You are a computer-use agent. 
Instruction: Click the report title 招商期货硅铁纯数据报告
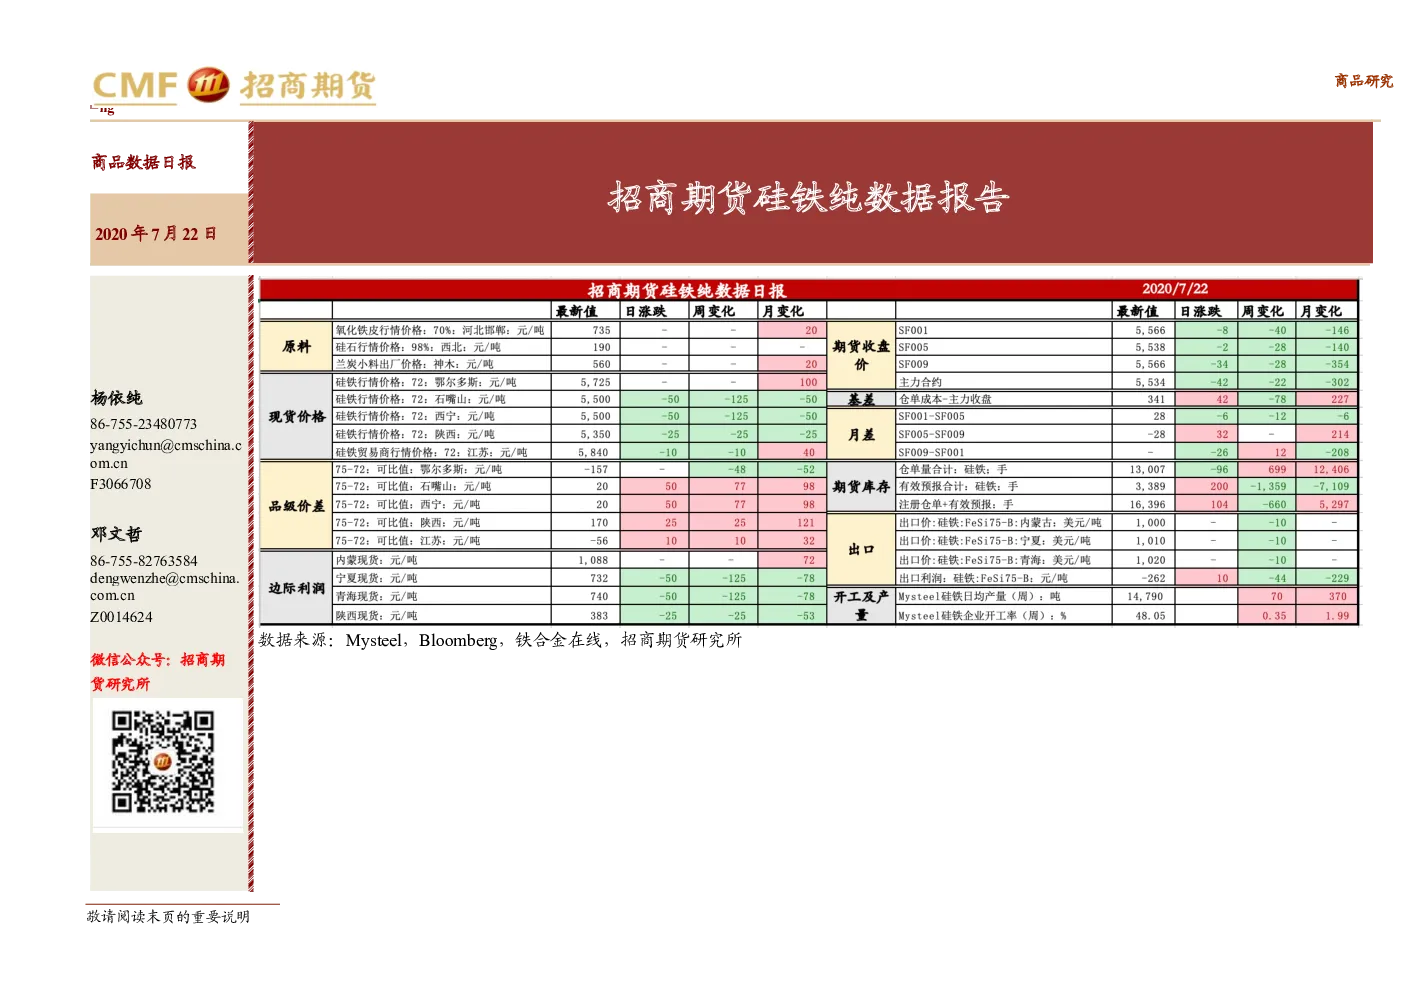click(x=809, y=198)
